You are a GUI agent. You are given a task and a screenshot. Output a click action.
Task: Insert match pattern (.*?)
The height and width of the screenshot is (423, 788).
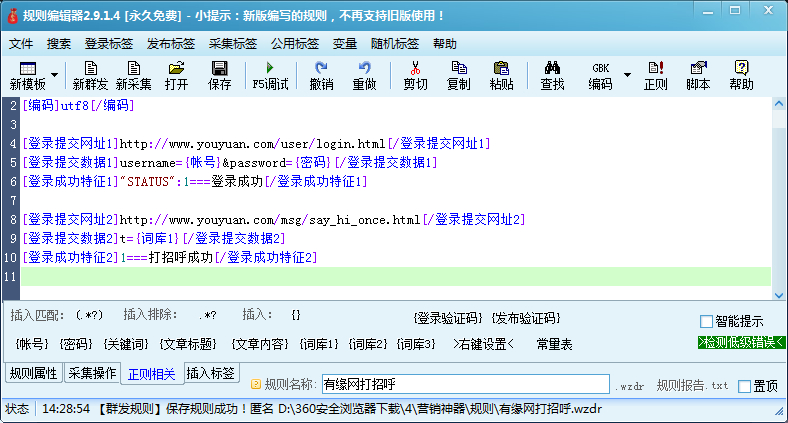click(89, 315)
